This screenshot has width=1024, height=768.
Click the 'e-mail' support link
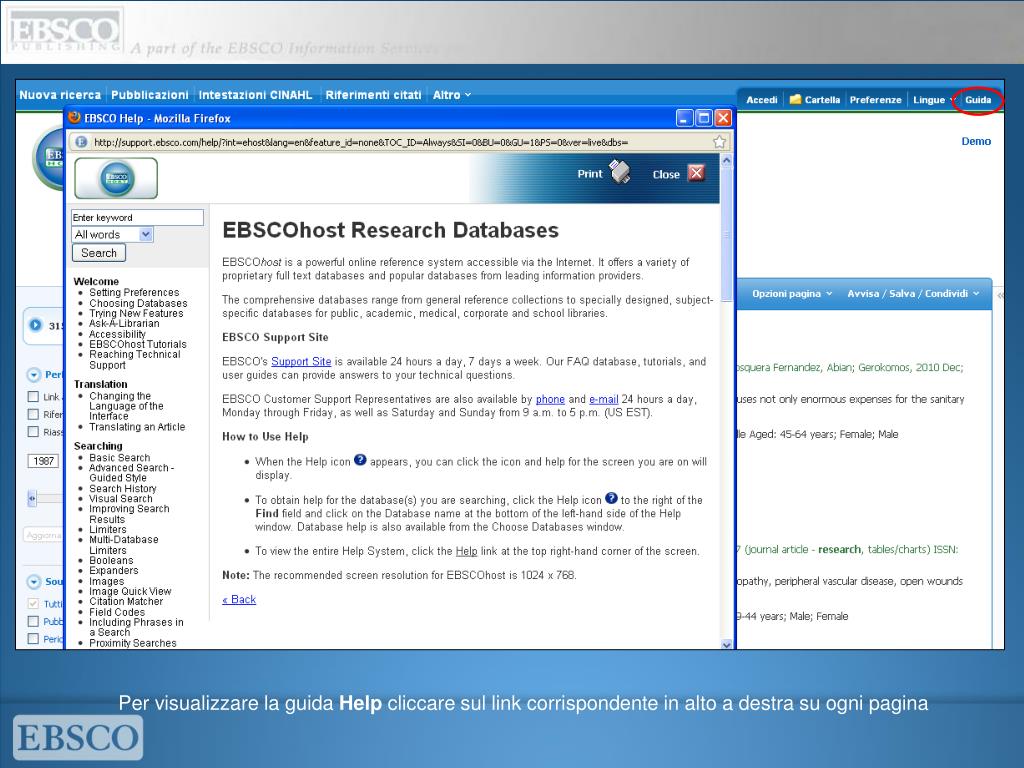click(603, 399)
